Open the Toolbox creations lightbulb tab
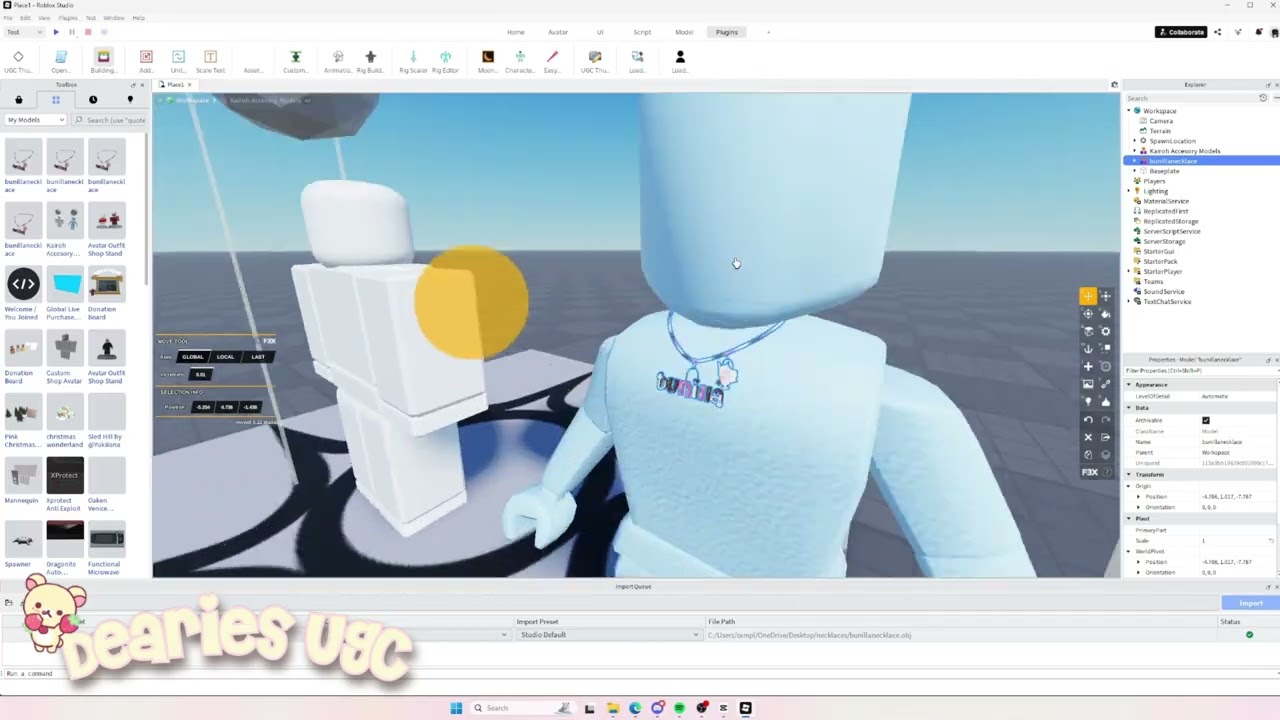 (130, 100)
